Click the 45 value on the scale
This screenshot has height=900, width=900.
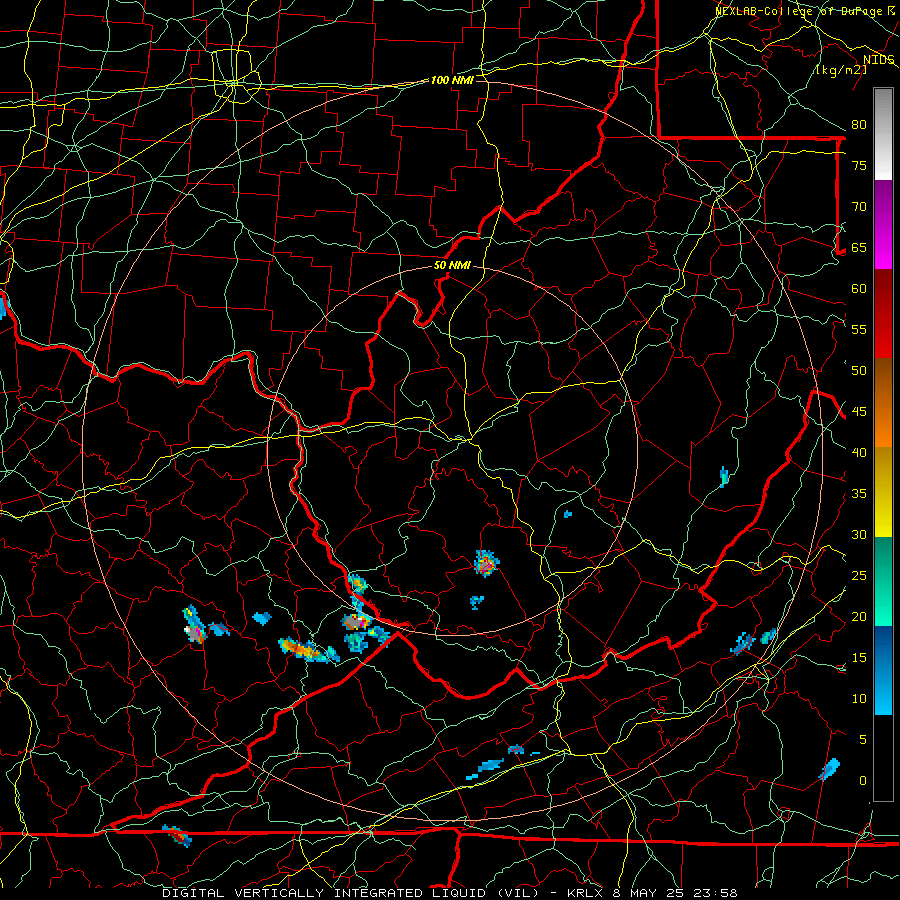click(859, 412)
